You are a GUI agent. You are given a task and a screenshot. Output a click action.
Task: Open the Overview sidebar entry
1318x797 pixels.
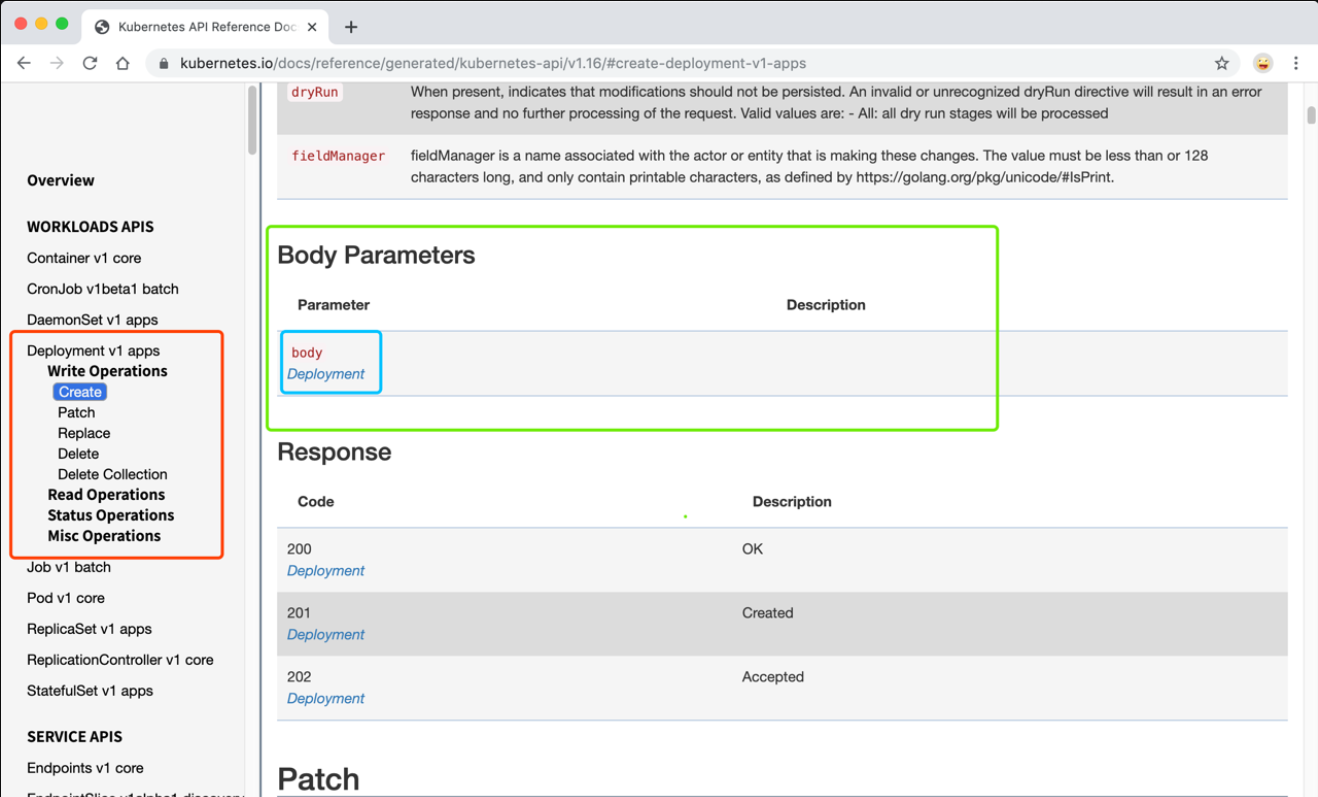click(61, 181)
